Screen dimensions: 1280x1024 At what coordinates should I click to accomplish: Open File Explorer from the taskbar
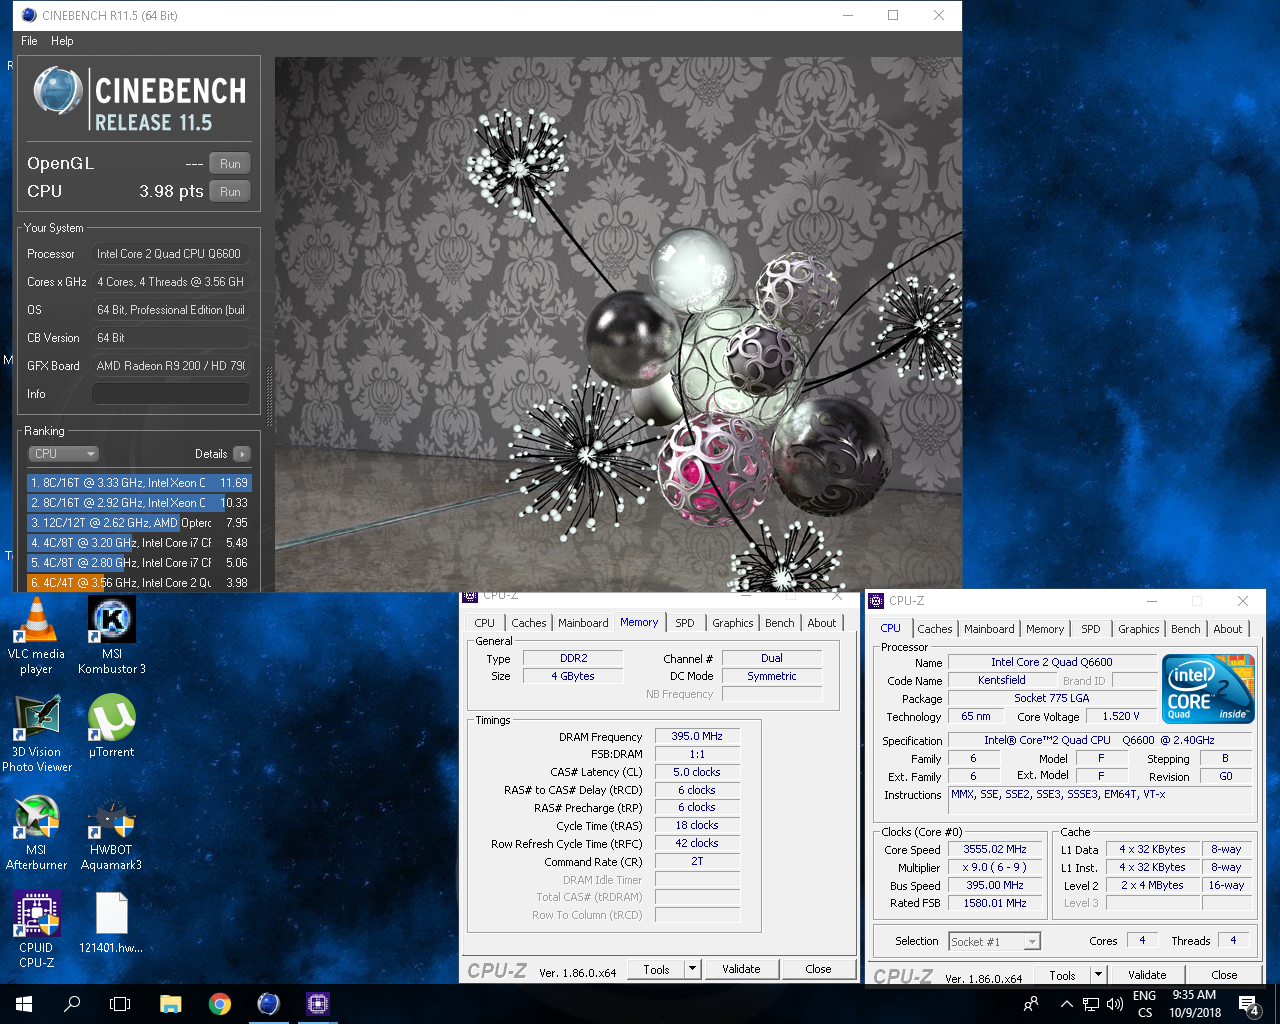171,1004
